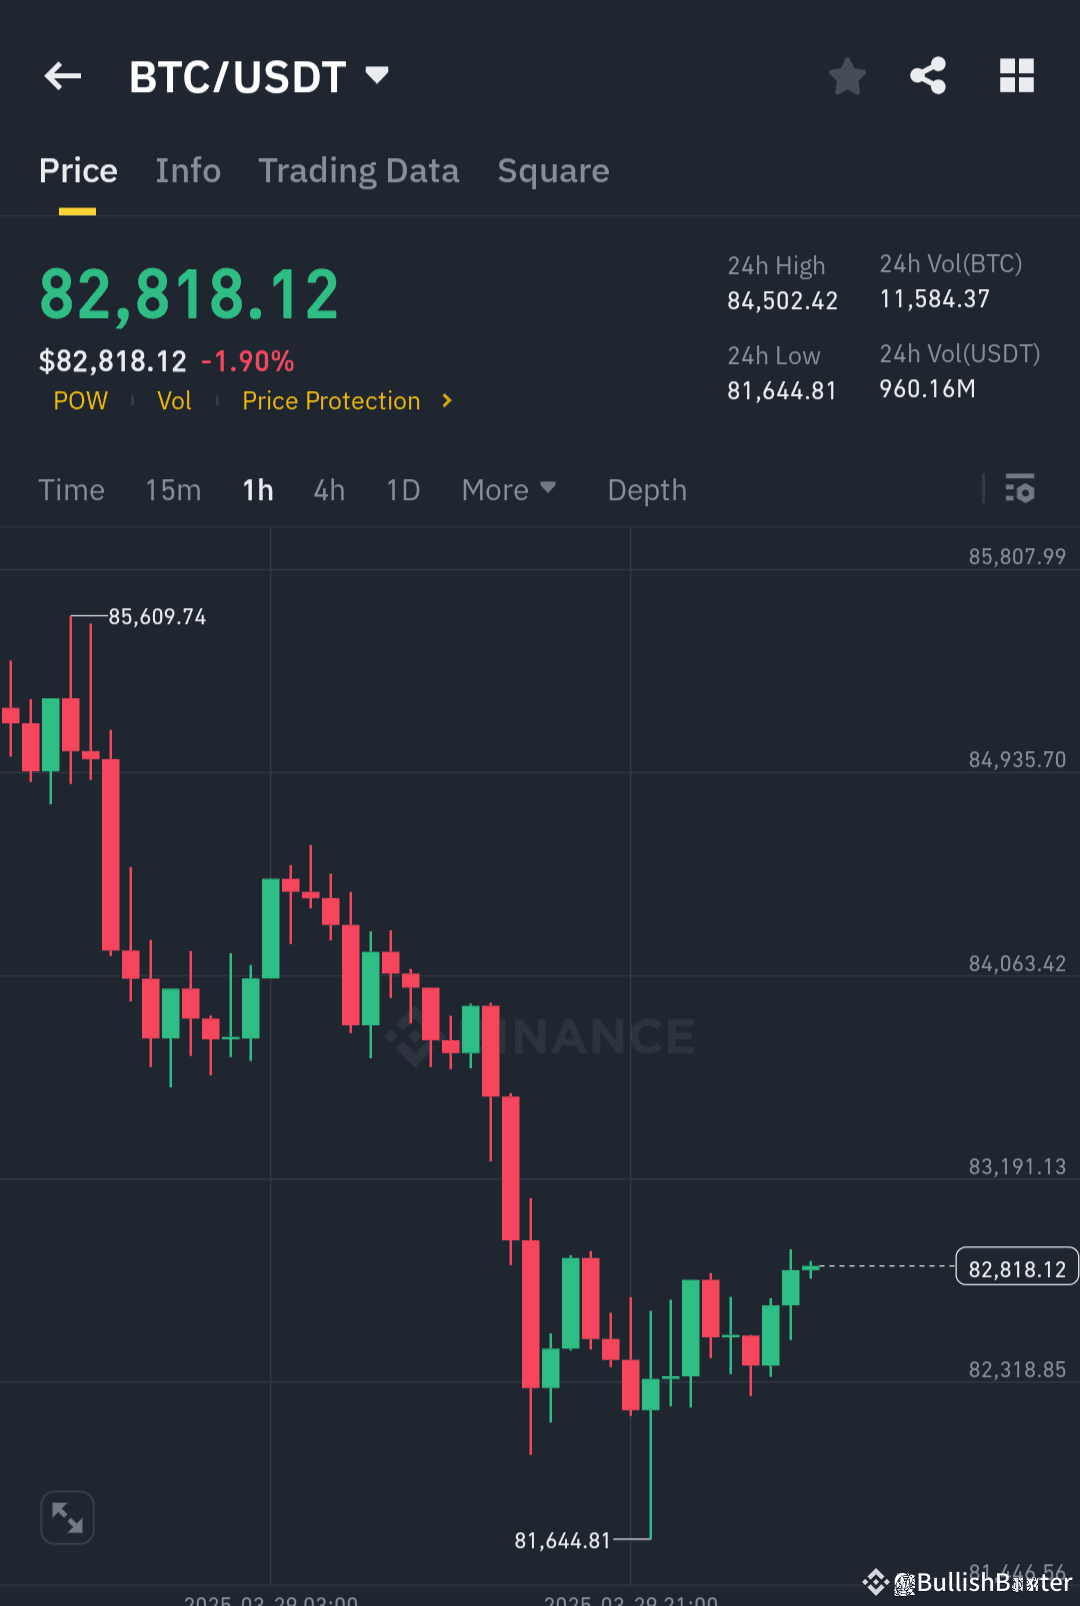Expand chart to fullscreen with corner icon
This screenshot has height=1606, width=1080.
click(x=67, y=1517)
